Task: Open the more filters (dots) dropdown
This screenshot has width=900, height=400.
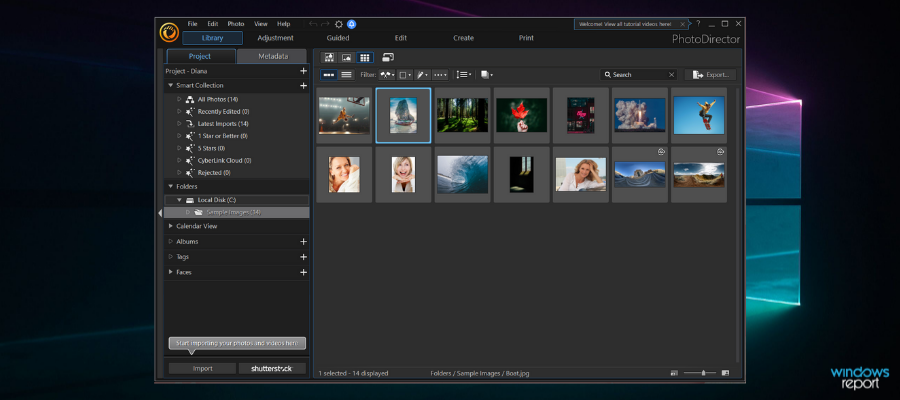Action: tap(440, 75)
